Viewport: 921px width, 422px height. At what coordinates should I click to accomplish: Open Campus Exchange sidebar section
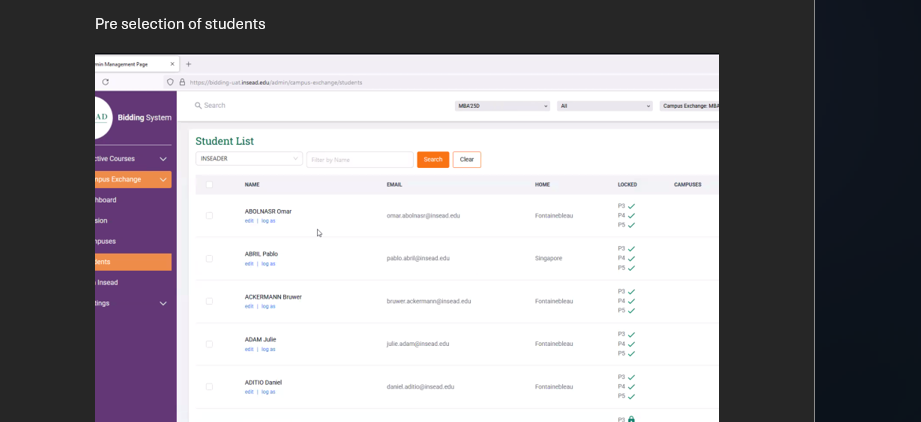point(132,179)
